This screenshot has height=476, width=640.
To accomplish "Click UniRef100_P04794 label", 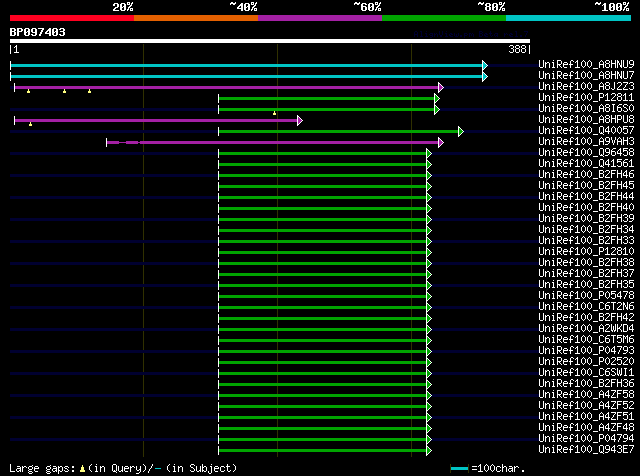I will tap(586, 439).
